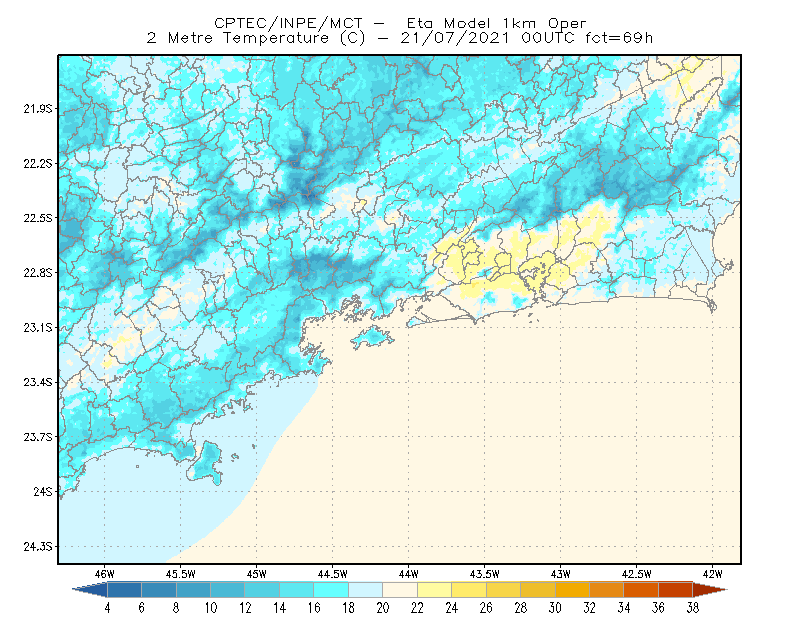Select the cyan 16–18 degree swatch
The image size is (800, 618).
coord(331,590)
